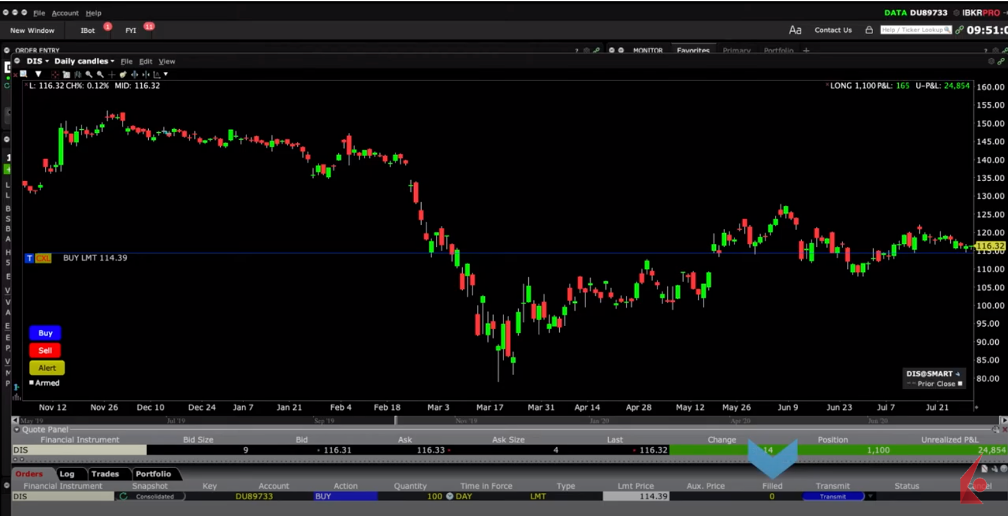Open the Daily candles dropdown
The image size is (1008, 516).
[x=84, y=61]
